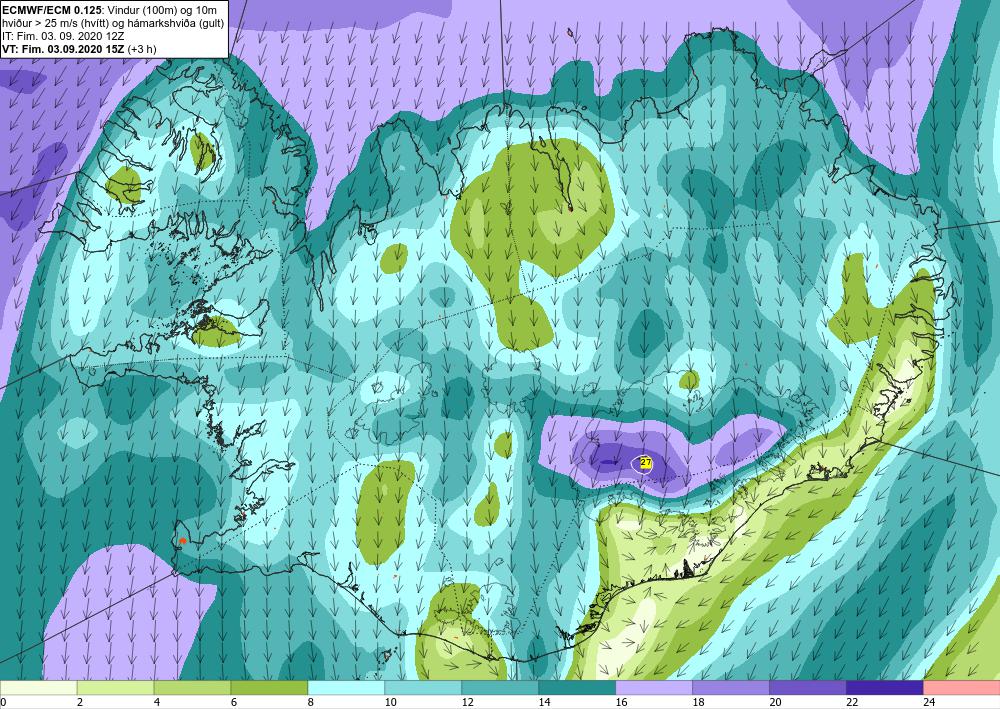Pick the pale cyan 8–10 m/s legend swatch

point(346,688)
